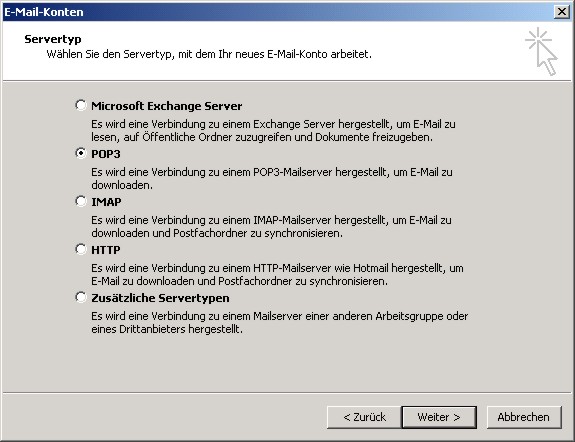Close the E-Mail-Konten dialog with X
The width and height of the screenshot is (575, 442).
pyautogui.click(x=561, y=12)
